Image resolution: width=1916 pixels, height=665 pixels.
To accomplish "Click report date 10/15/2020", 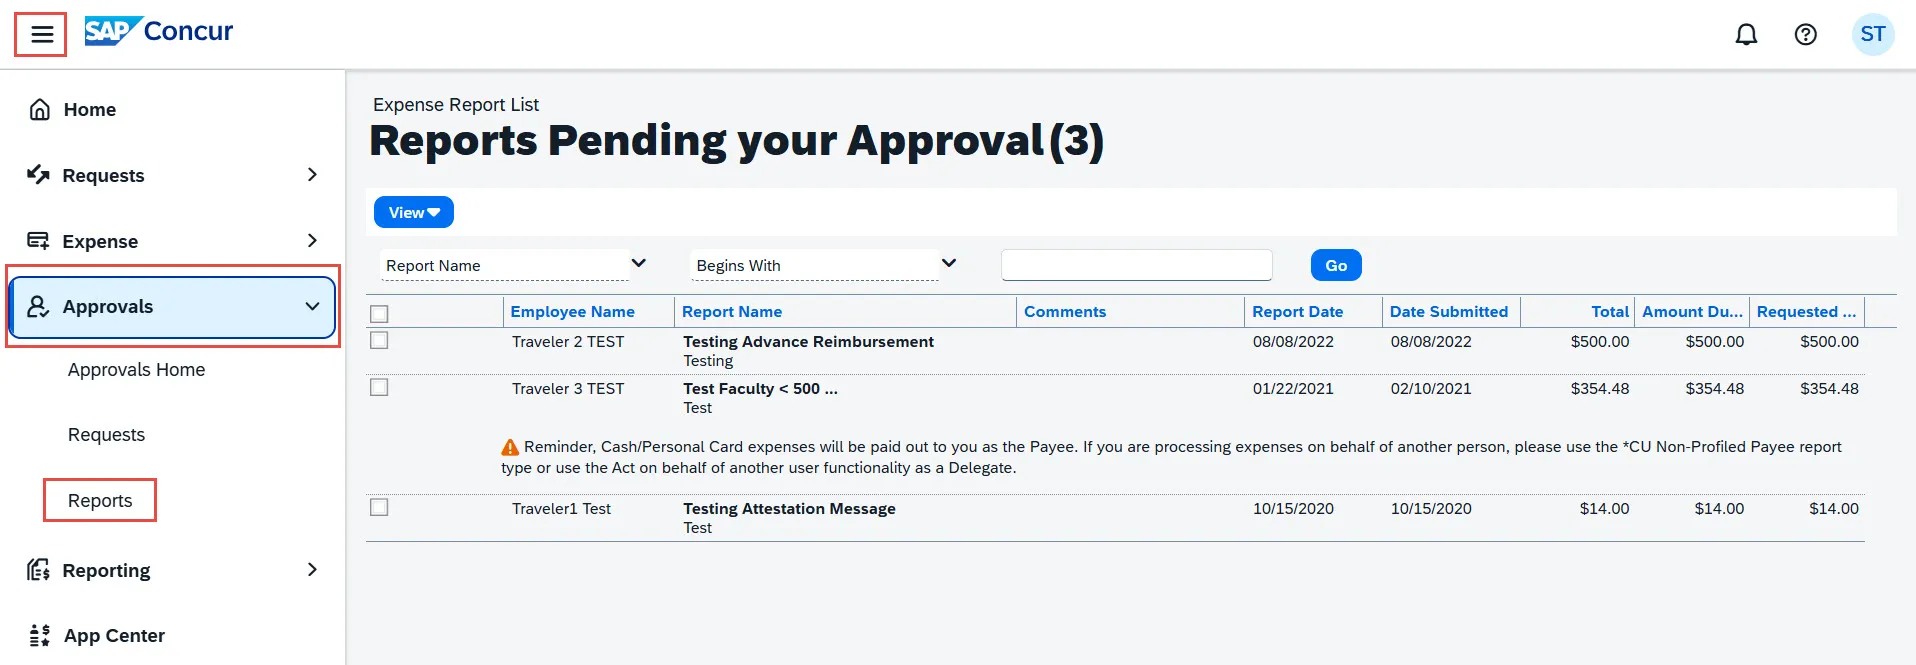I will click(x=1293, y=509).
